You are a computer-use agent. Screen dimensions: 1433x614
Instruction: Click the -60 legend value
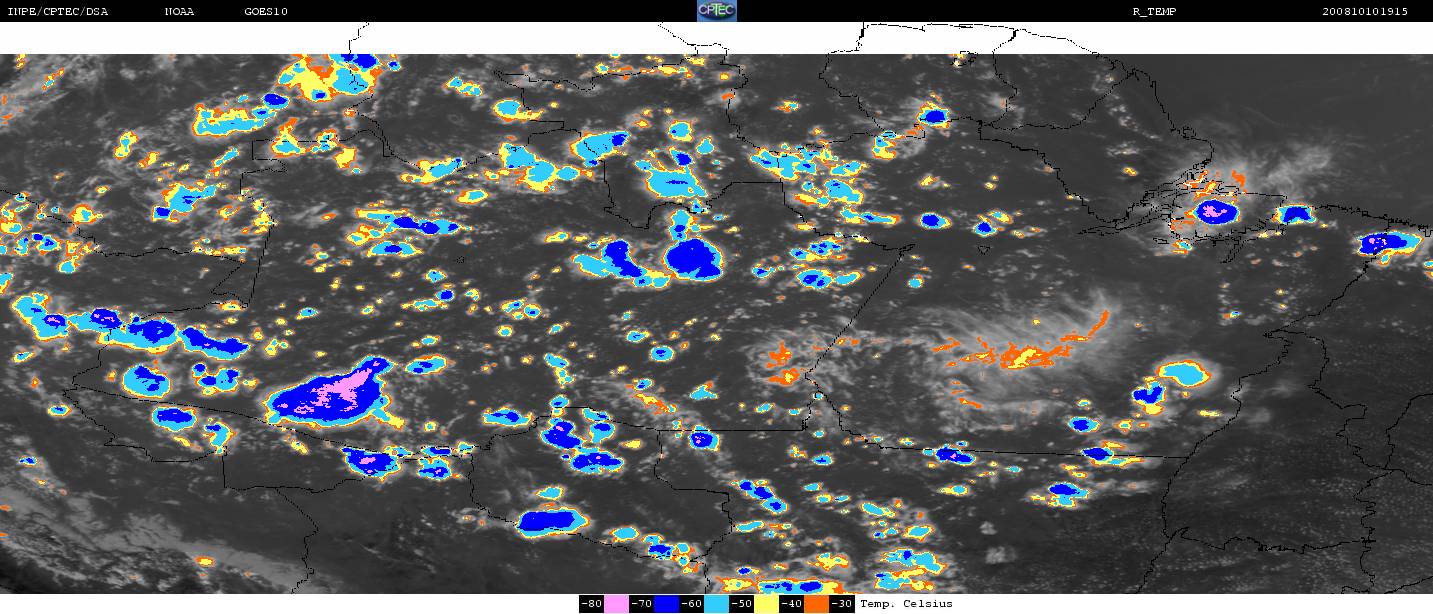click(691, 604)
